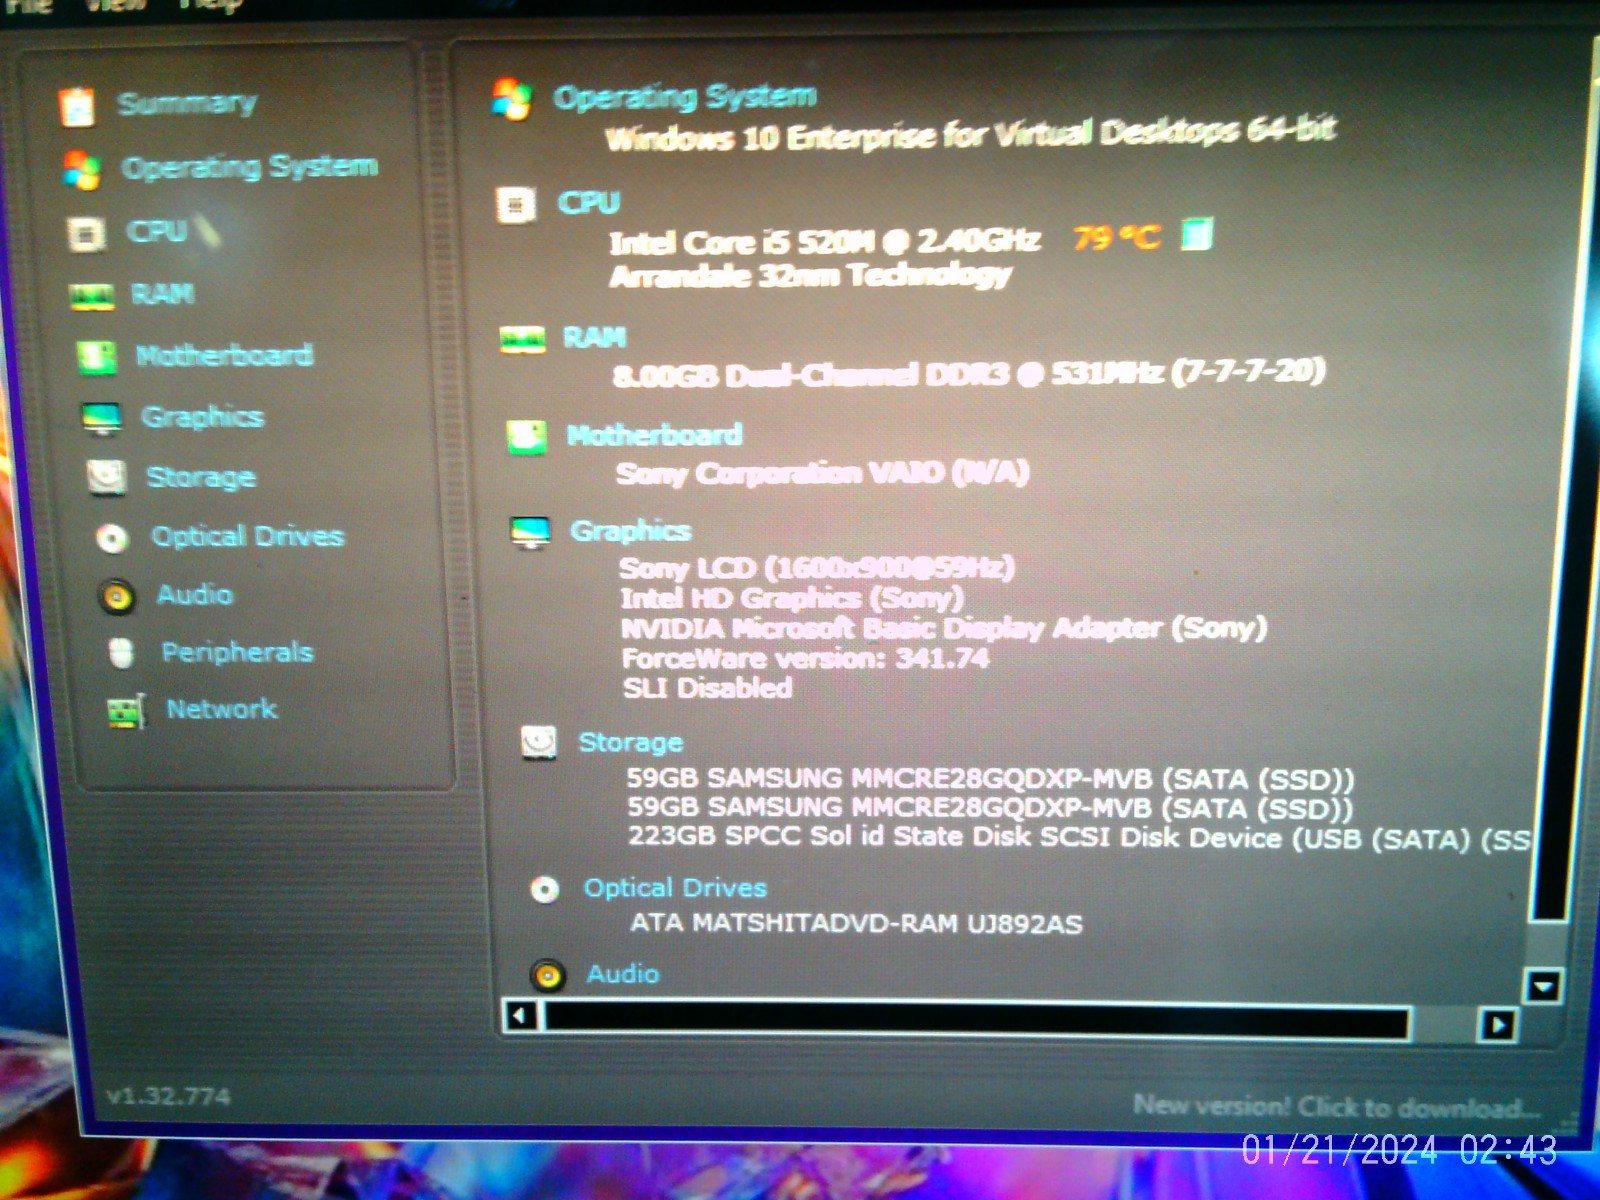Click the Windows logo icon in summary pane
The height and width of the screenshot is (1200, 1600).
click(511, 99)
